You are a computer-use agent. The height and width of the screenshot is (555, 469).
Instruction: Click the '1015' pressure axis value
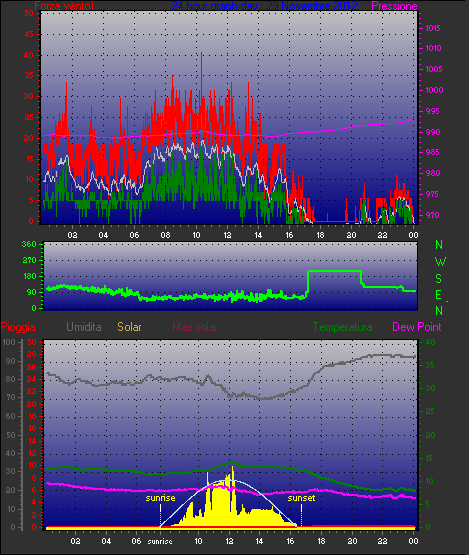tap(433, 28)
